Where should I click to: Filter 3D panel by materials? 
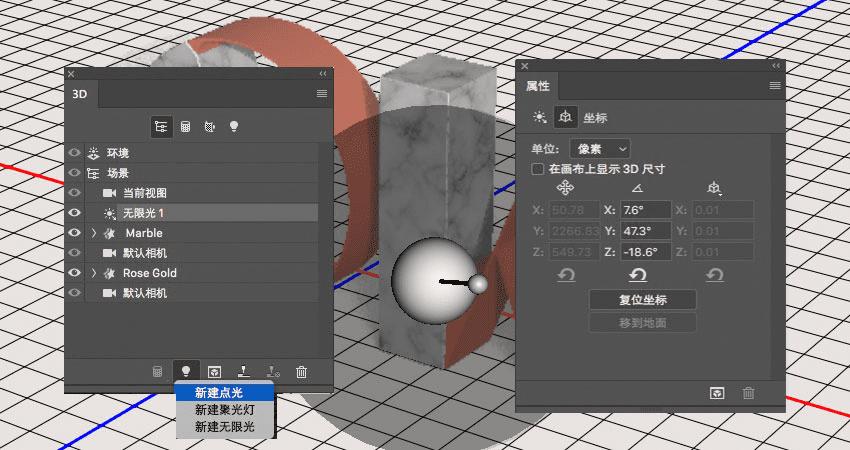tap(210, 127)
